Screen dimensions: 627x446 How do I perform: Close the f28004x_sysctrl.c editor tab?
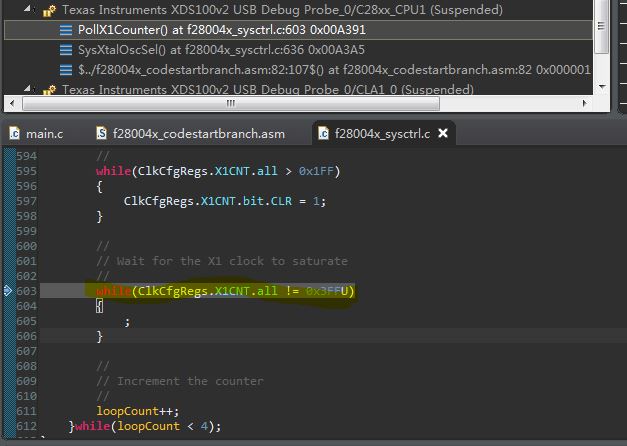click(x=443, y=133)
